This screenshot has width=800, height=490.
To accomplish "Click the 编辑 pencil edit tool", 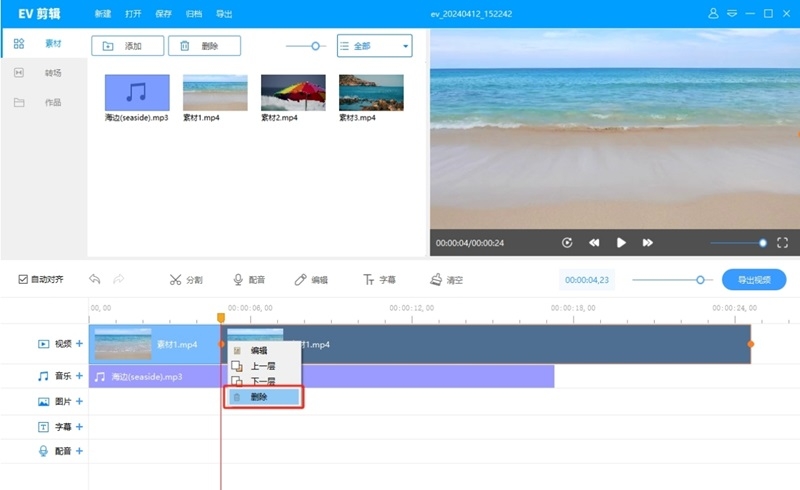I will (311, 280).
